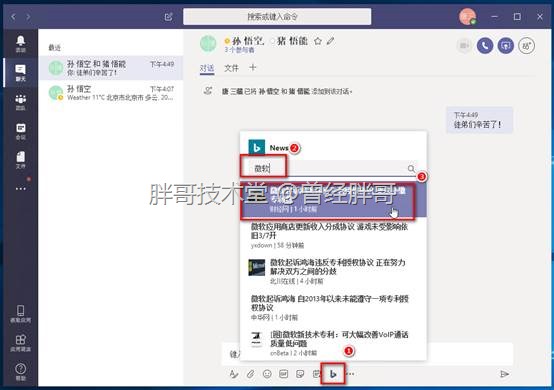The image size is (554, 390).
Task: Go forward with the right arrow
Action: coord(28,17)
